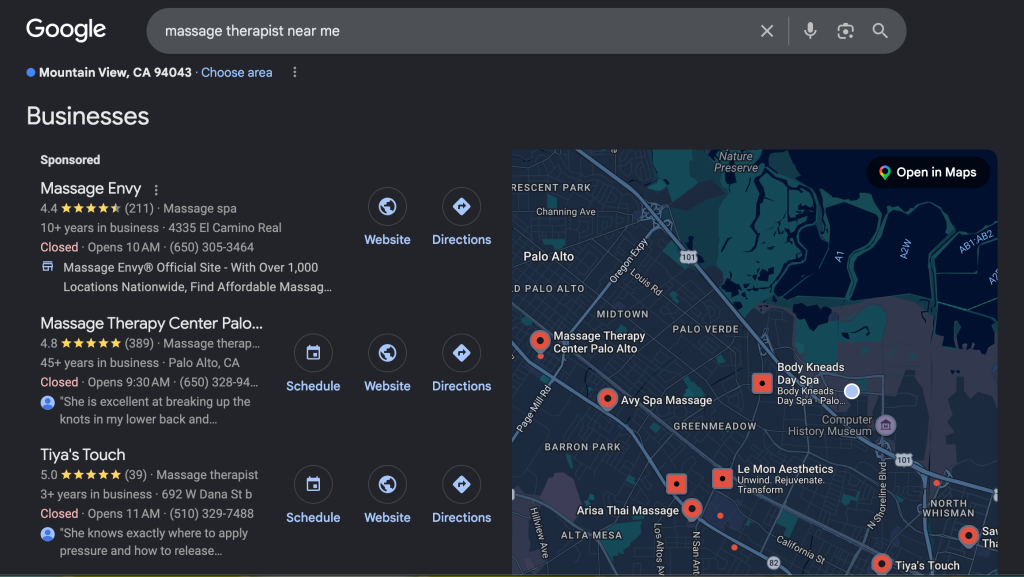Select the Le Mon Aesthetics map marker
This screenshot has width=1024, height=577.
click(x=722, y=478)
